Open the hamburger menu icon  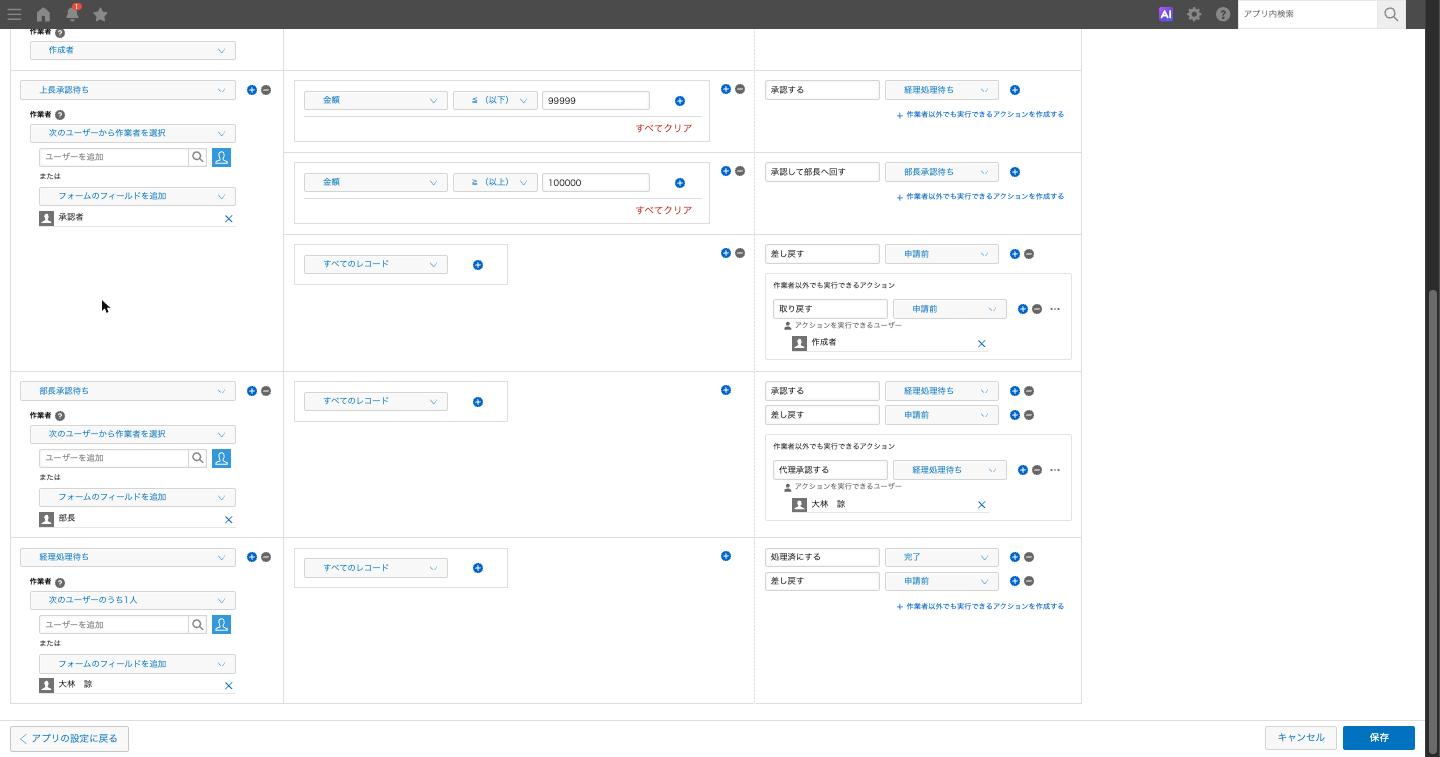(14, 14)
